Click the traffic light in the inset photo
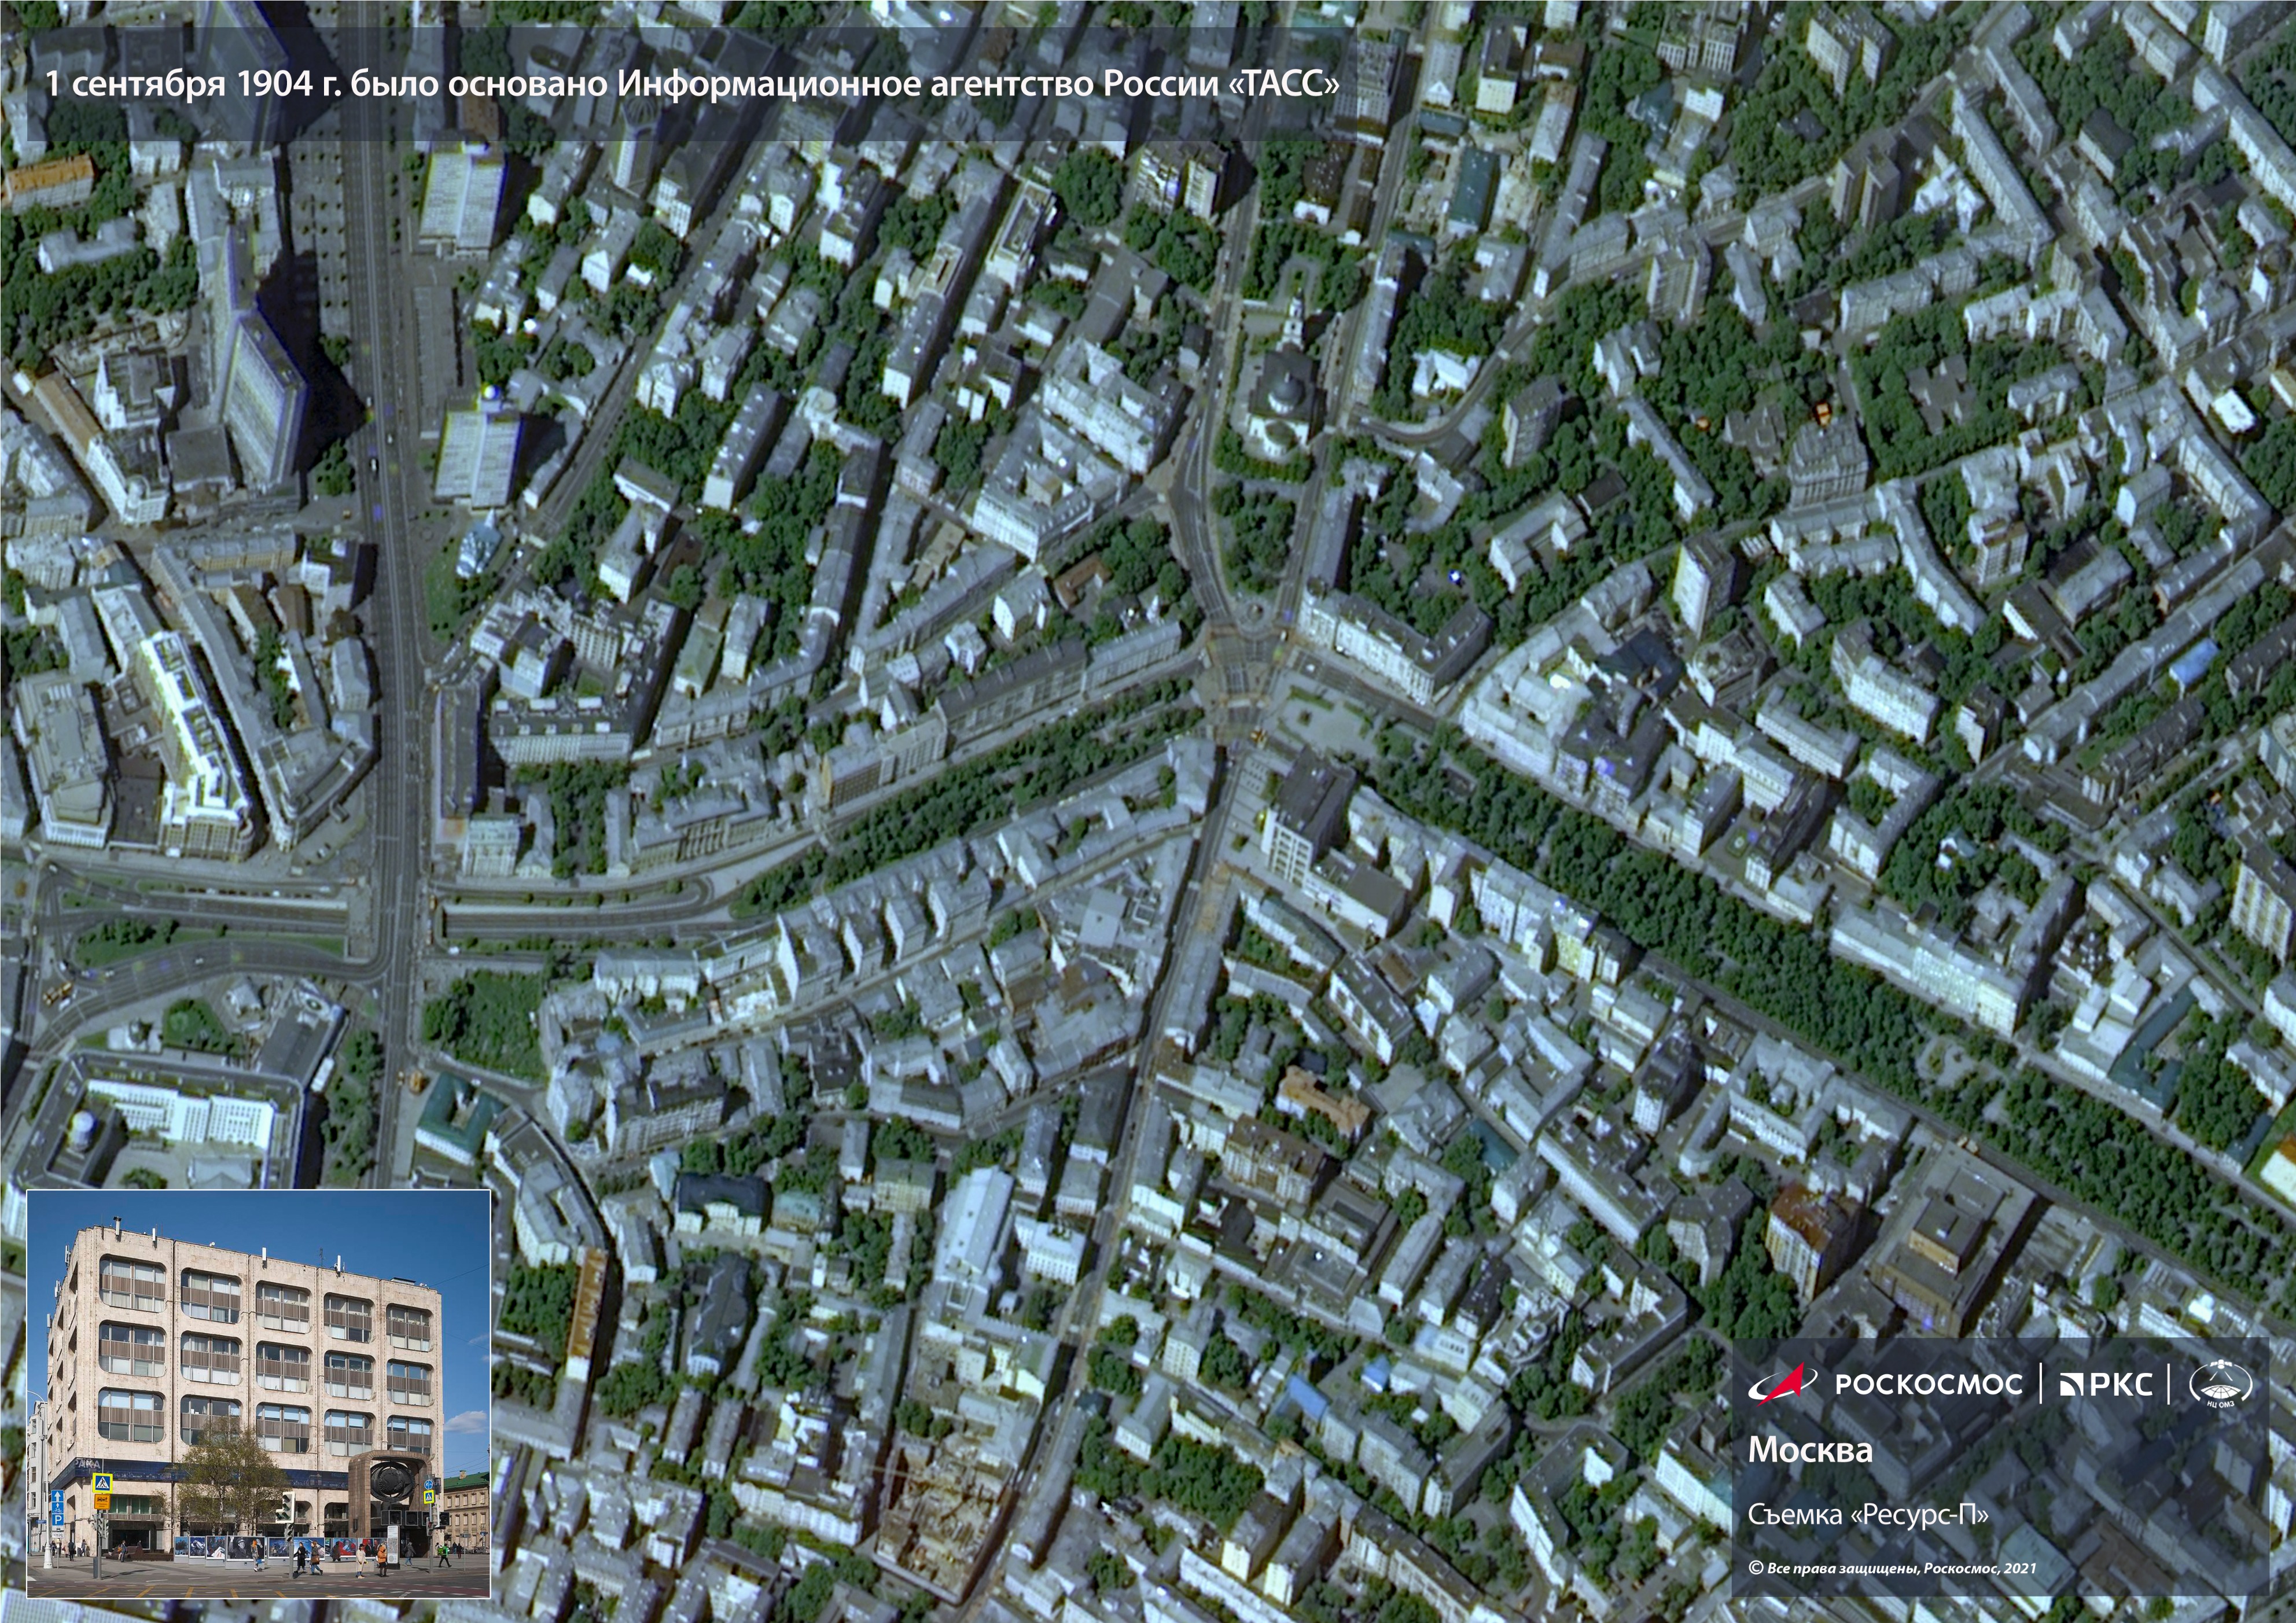Screen dimensions: 2296x1623 [287, 1507]
